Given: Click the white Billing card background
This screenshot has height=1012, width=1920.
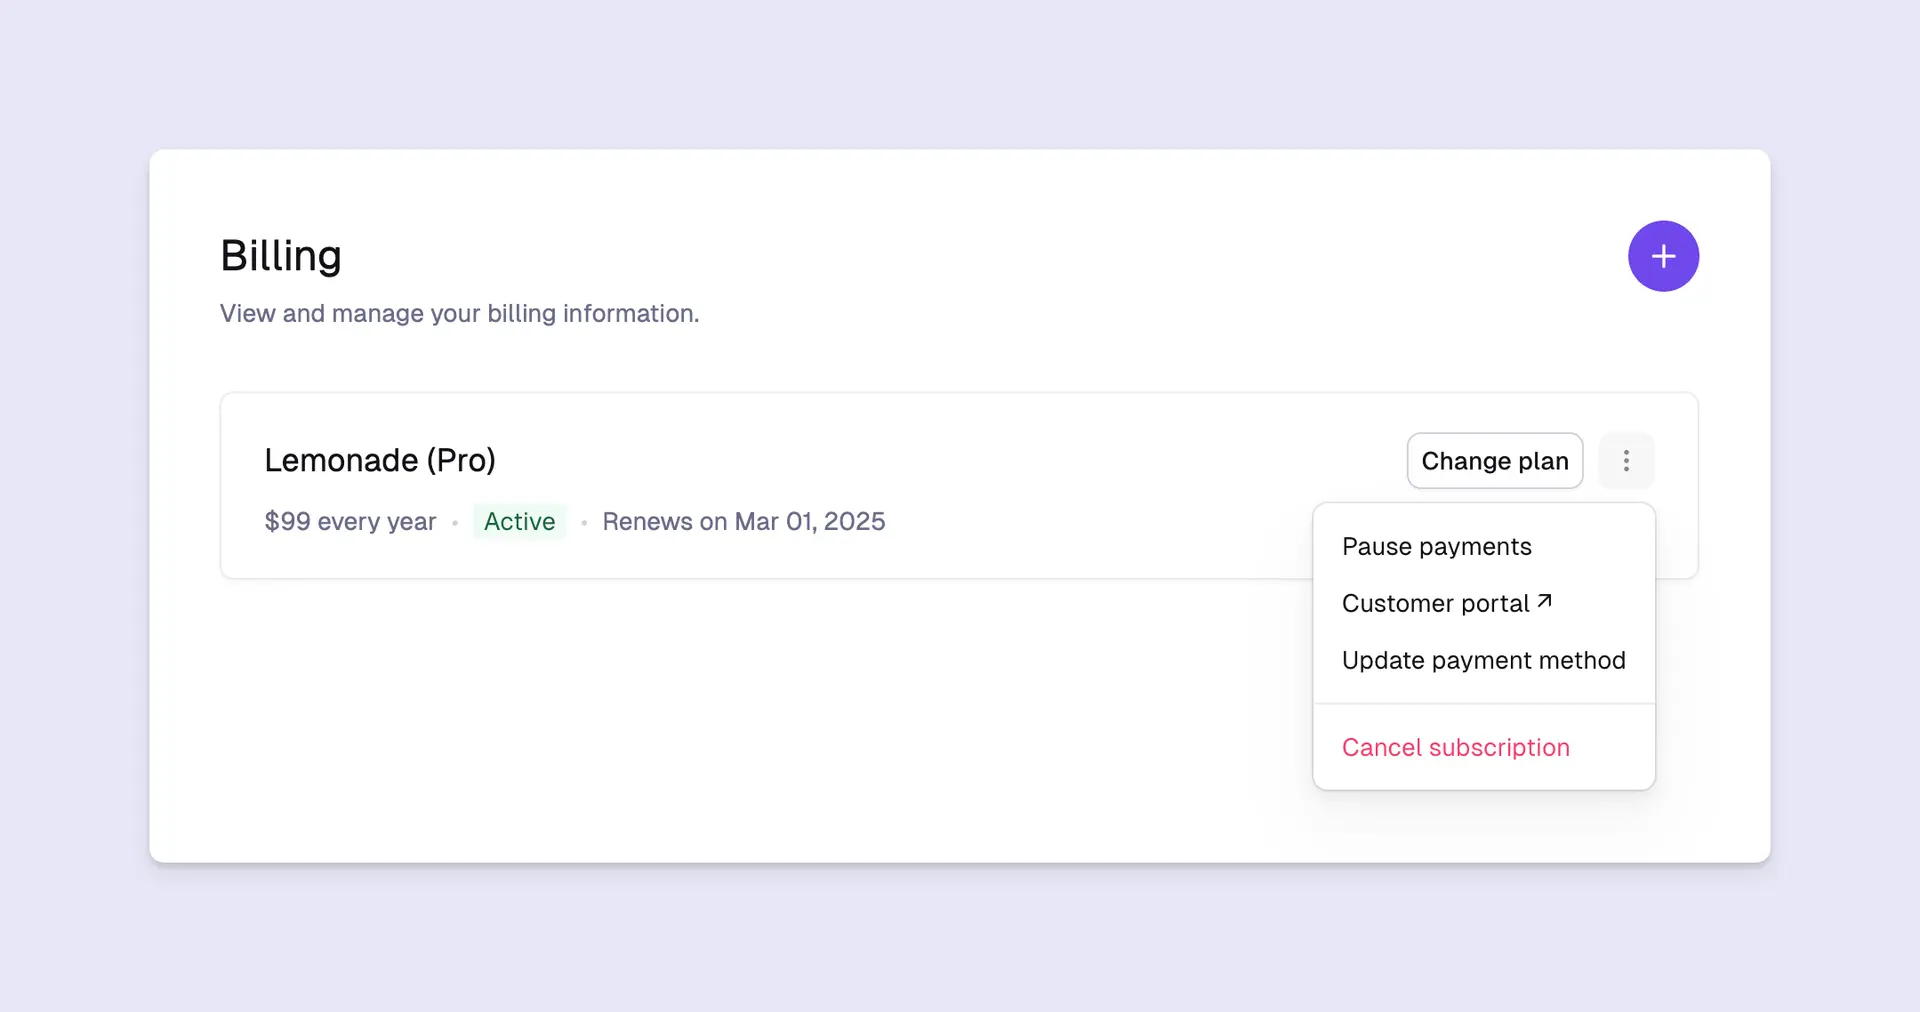Looking at the screenshot, I should tap(700, 720).
